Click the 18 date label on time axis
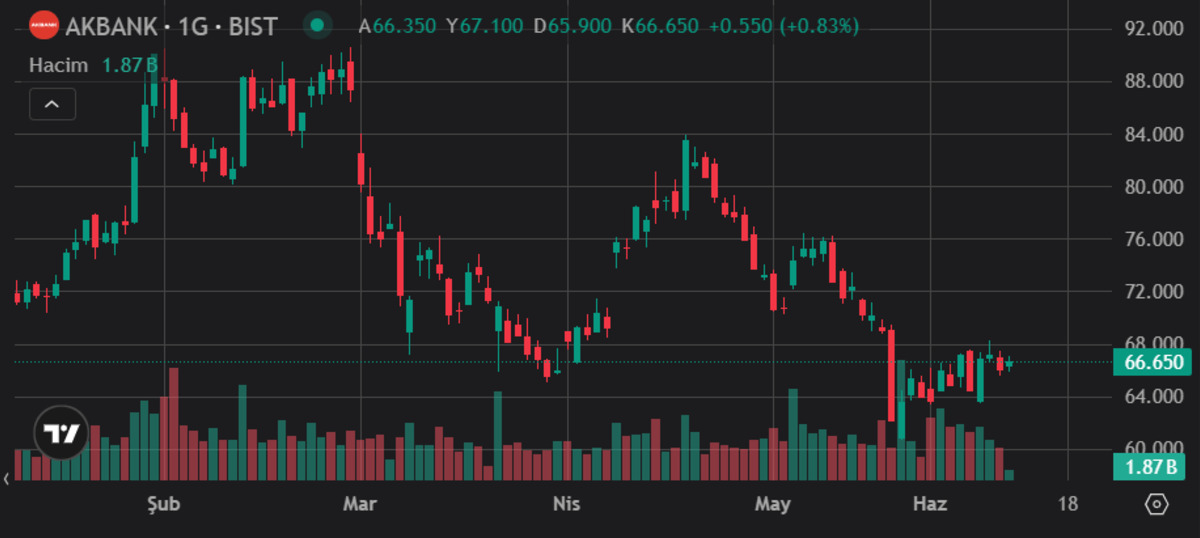1200x538 pixels. [1068, 504]
